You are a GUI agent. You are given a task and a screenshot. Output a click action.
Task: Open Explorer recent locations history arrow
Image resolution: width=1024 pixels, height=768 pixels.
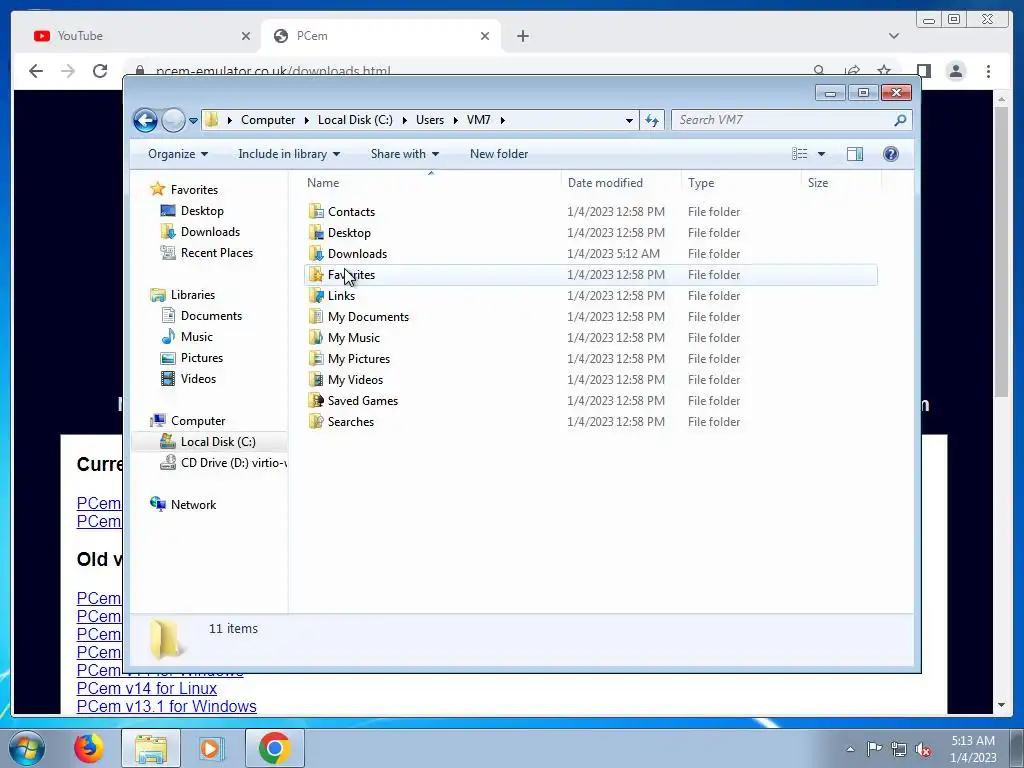point(193,120)
